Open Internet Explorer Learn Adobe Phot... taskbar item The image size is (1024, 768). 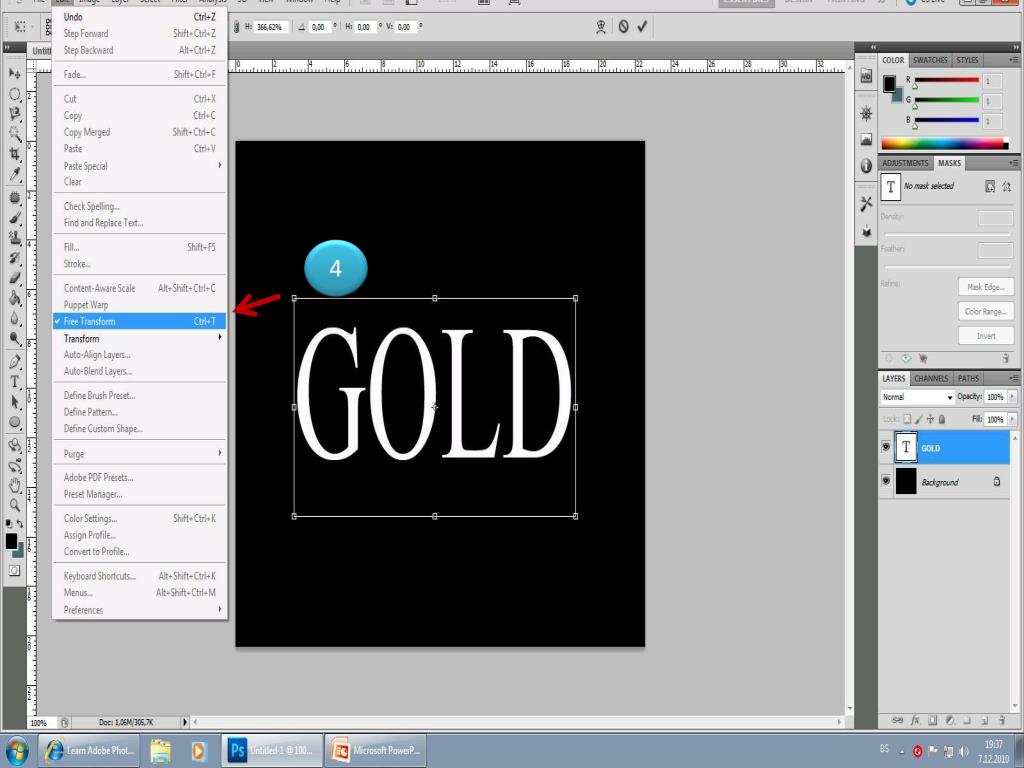[x=88, y=750]
